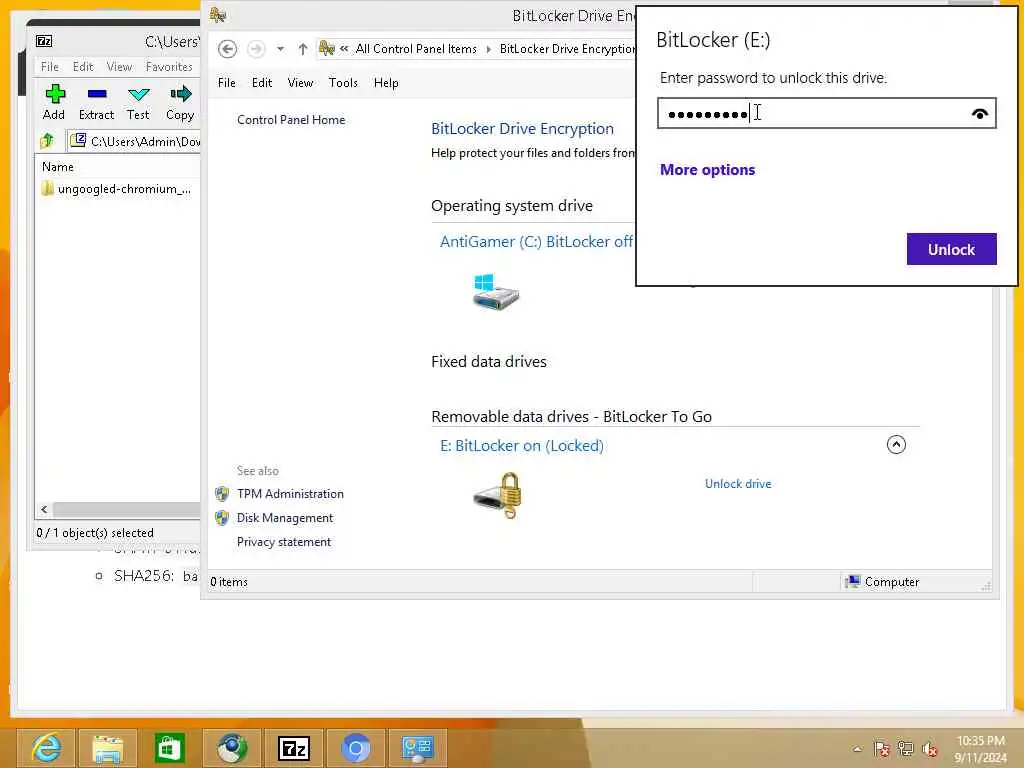Click 7-Zip address path field
Viewport: 1024px width, 768px height.
click(x=134, y=141)
